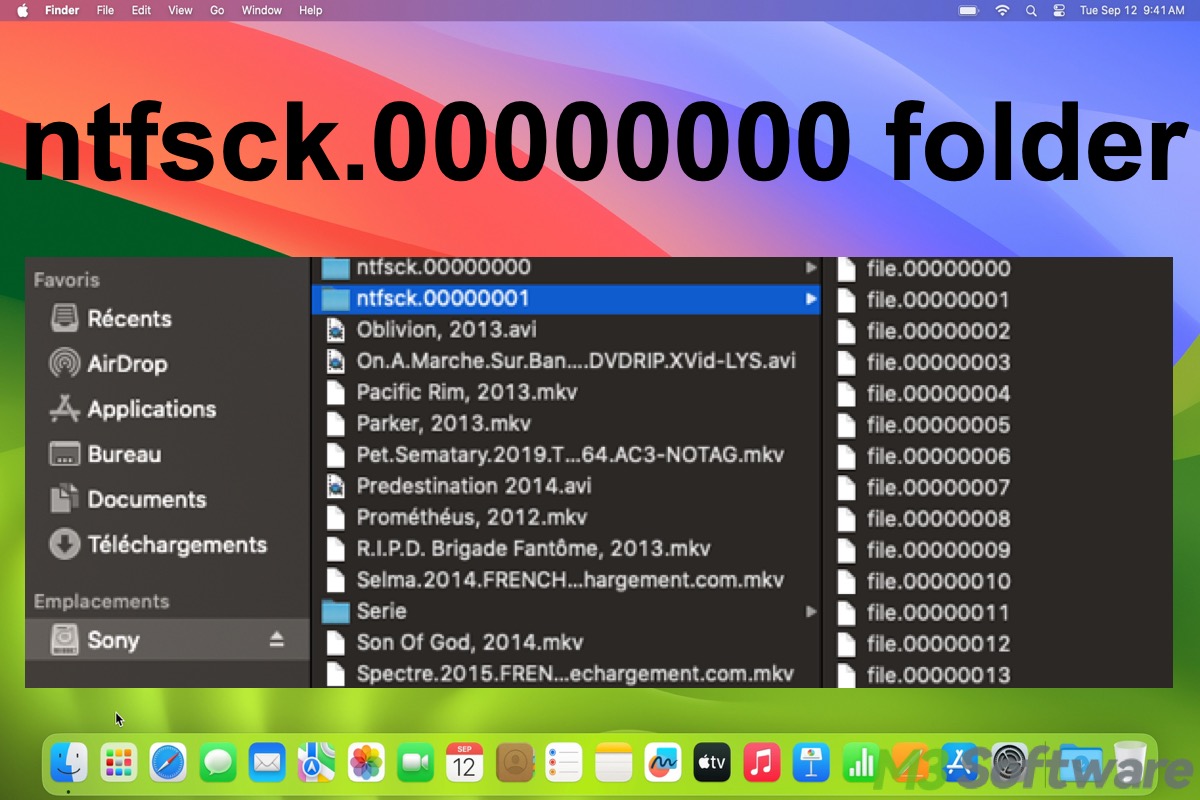This screenshot has height=800, width=1200.
Task: Select file.00000007 in the file list
Action: point(938,487)
